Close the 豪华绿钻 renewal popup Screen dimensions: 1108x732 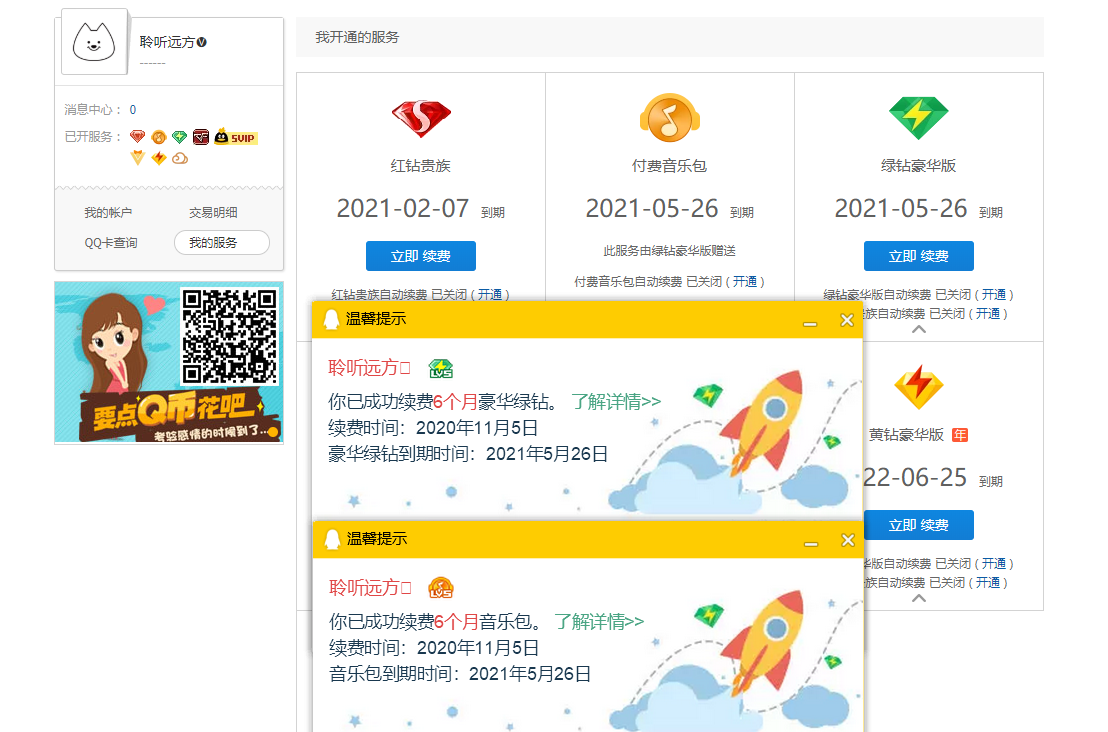[x=847, y=320]
